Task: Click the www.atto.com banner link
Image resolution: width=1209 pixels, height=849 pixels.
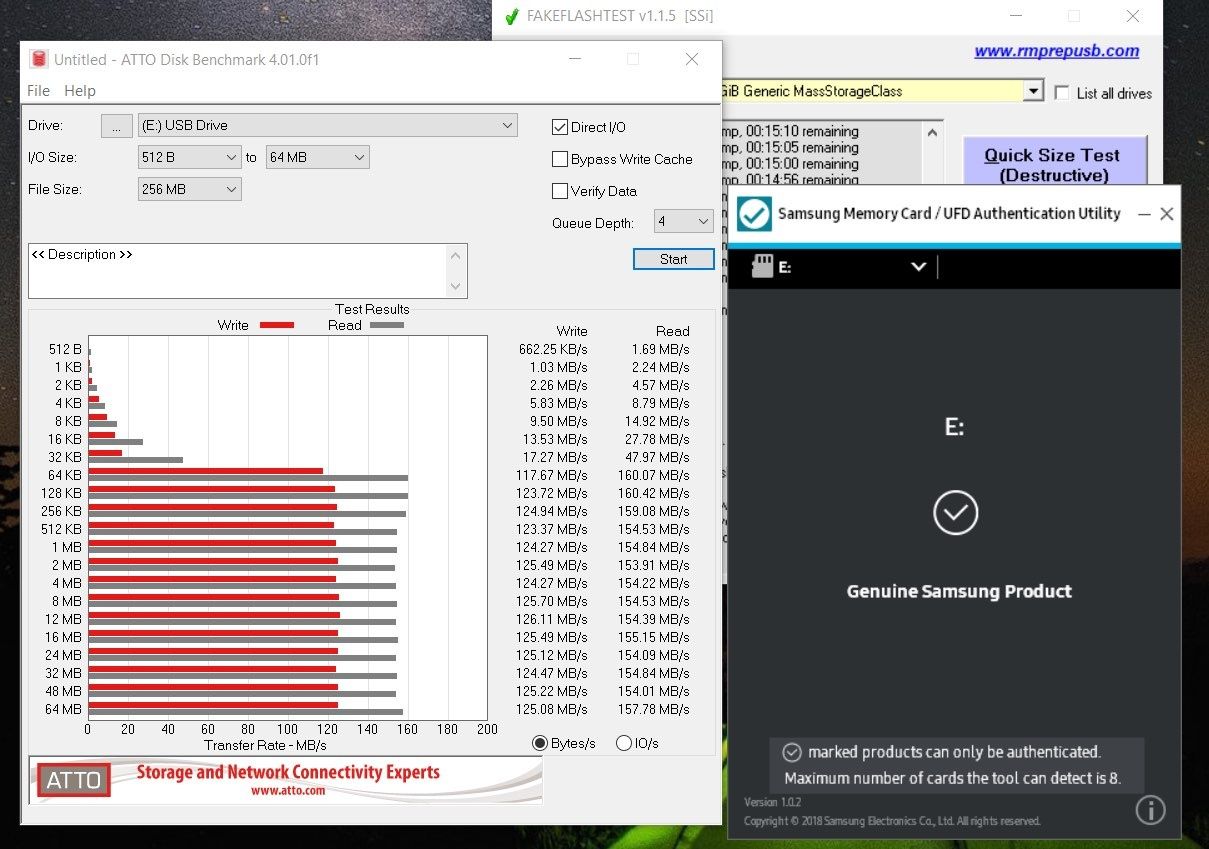Action: pos(287,790)
